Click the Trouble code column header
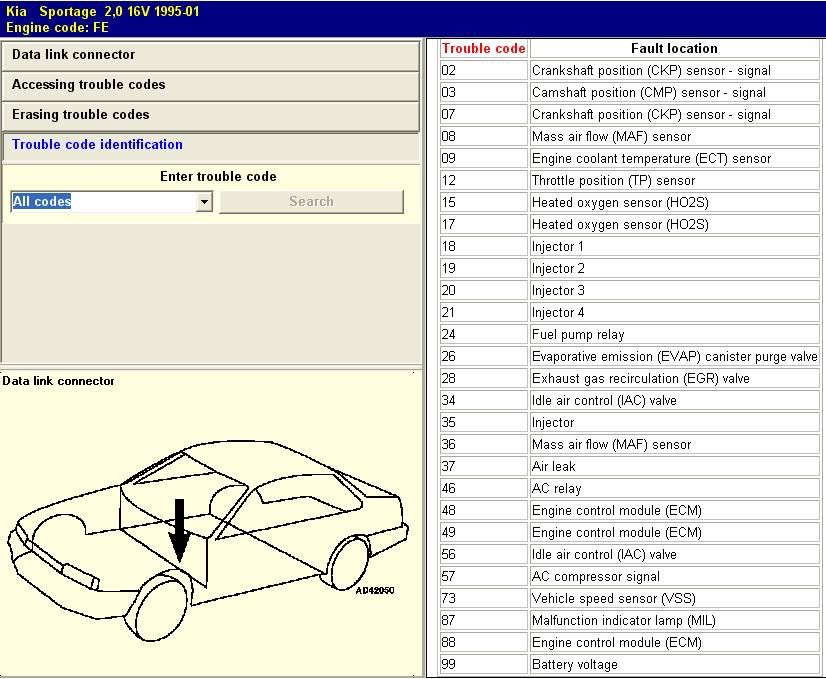The width and height of the screenshot is (826, 679). [x=483, y=48]
